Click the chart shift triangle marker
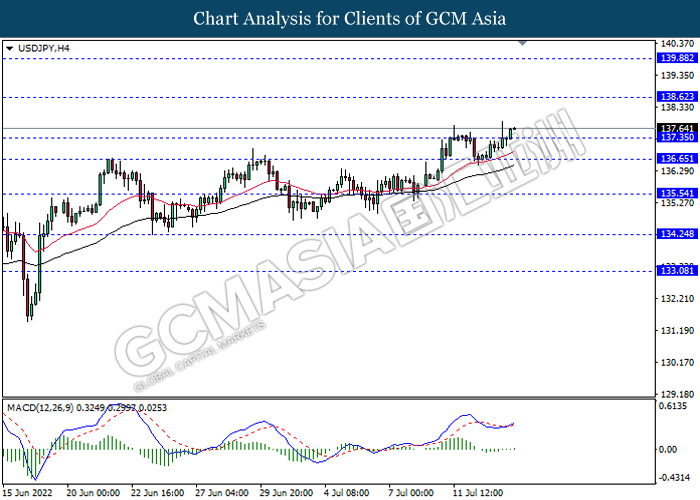Screen dimensions: 700x500 point(523,43)
